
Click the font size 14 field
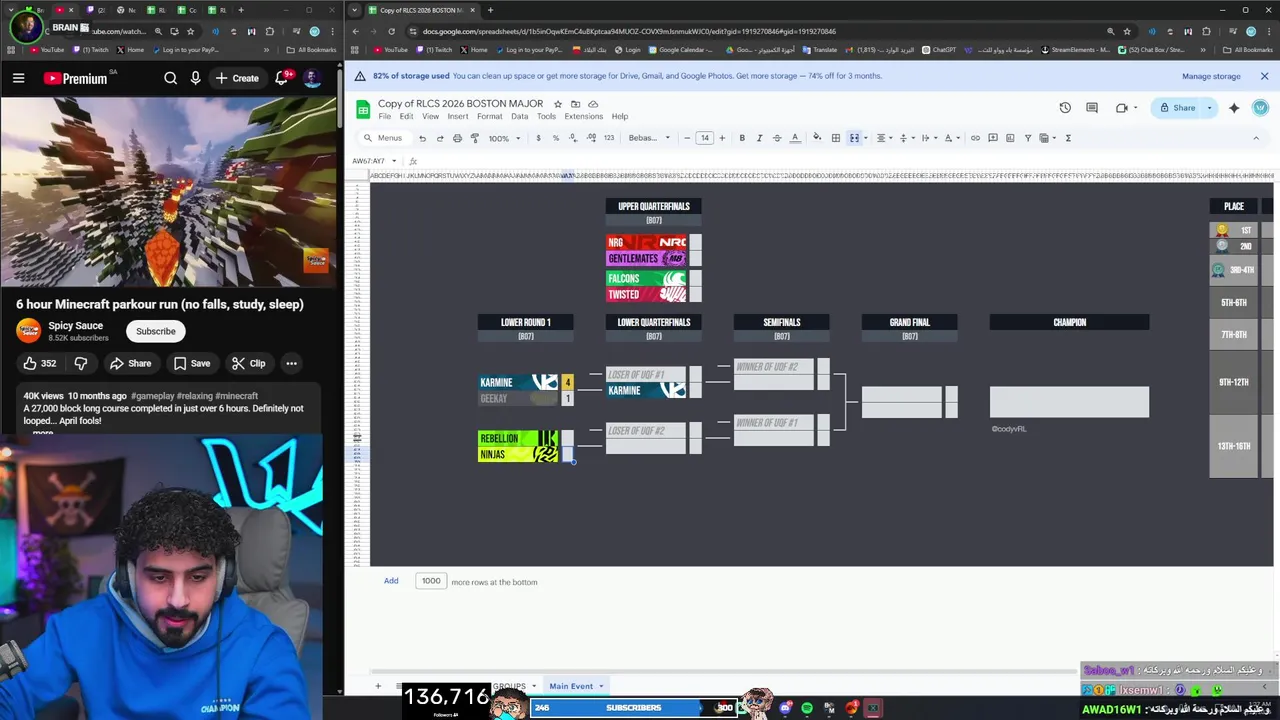point(704,138)
